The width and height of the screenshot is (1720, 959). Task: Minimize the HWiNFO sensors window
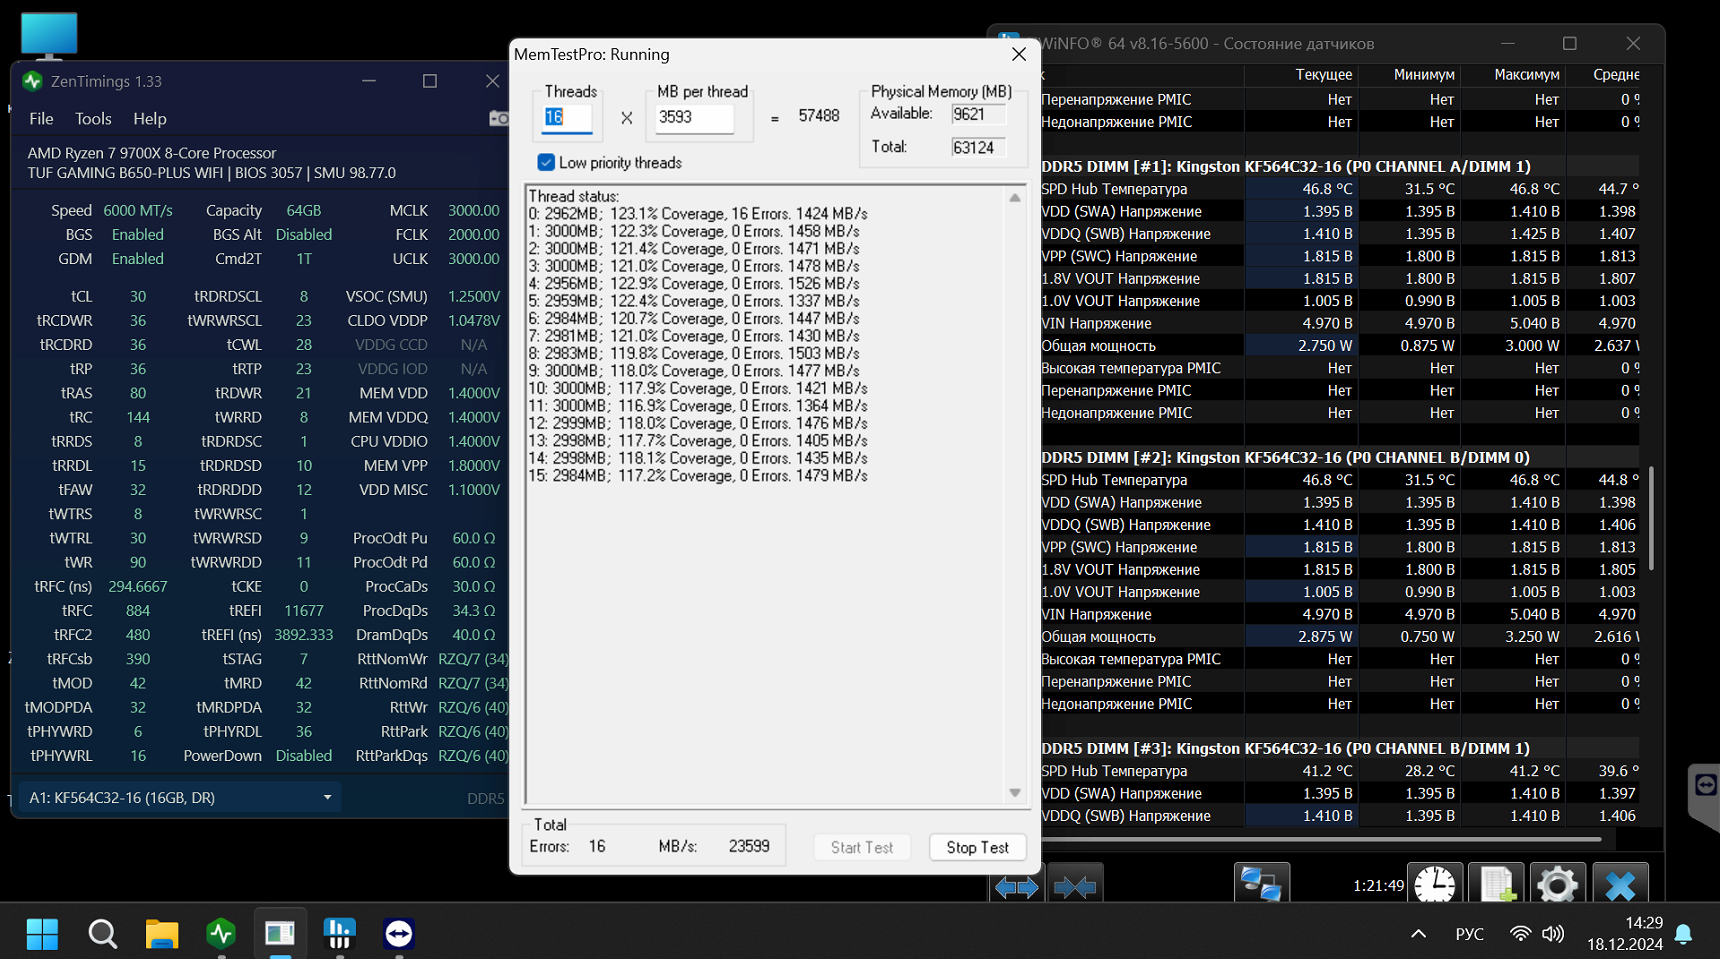1508,44
